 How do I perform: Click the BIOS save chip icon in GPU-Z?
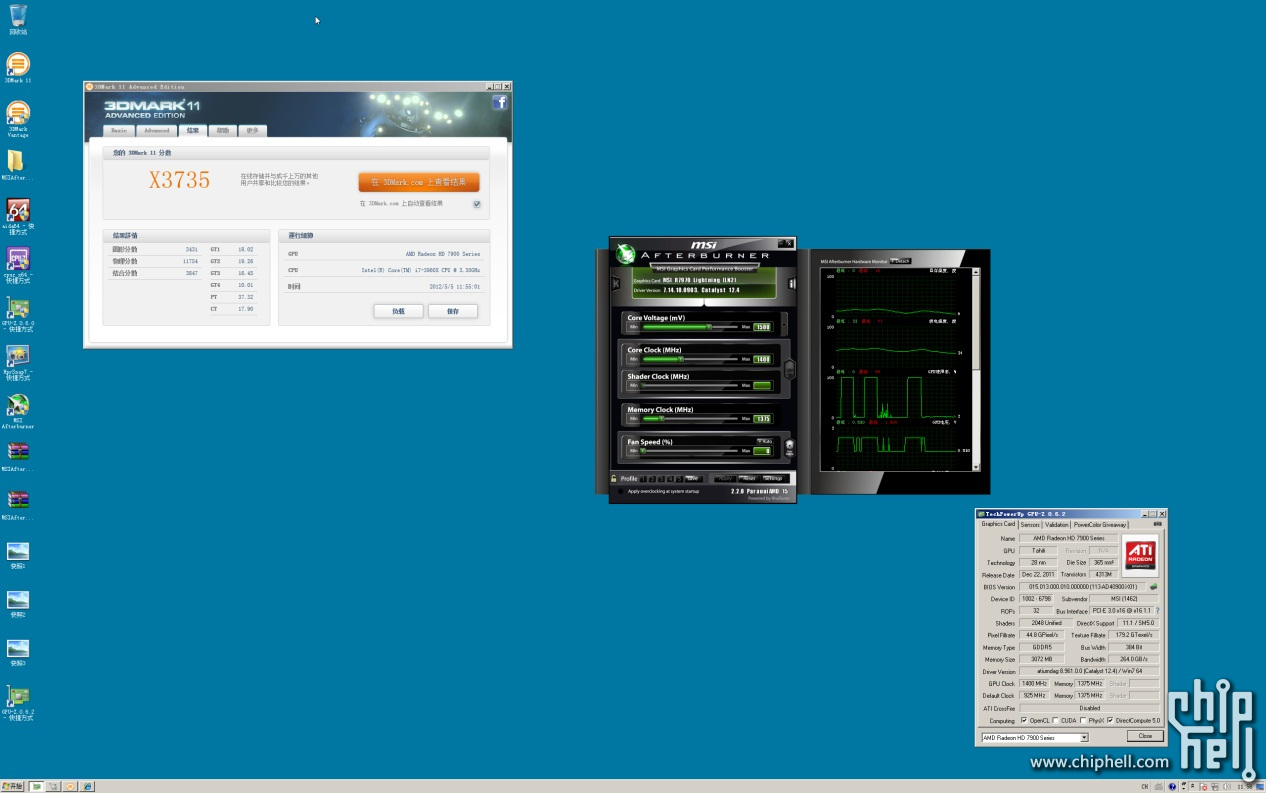1153,587
